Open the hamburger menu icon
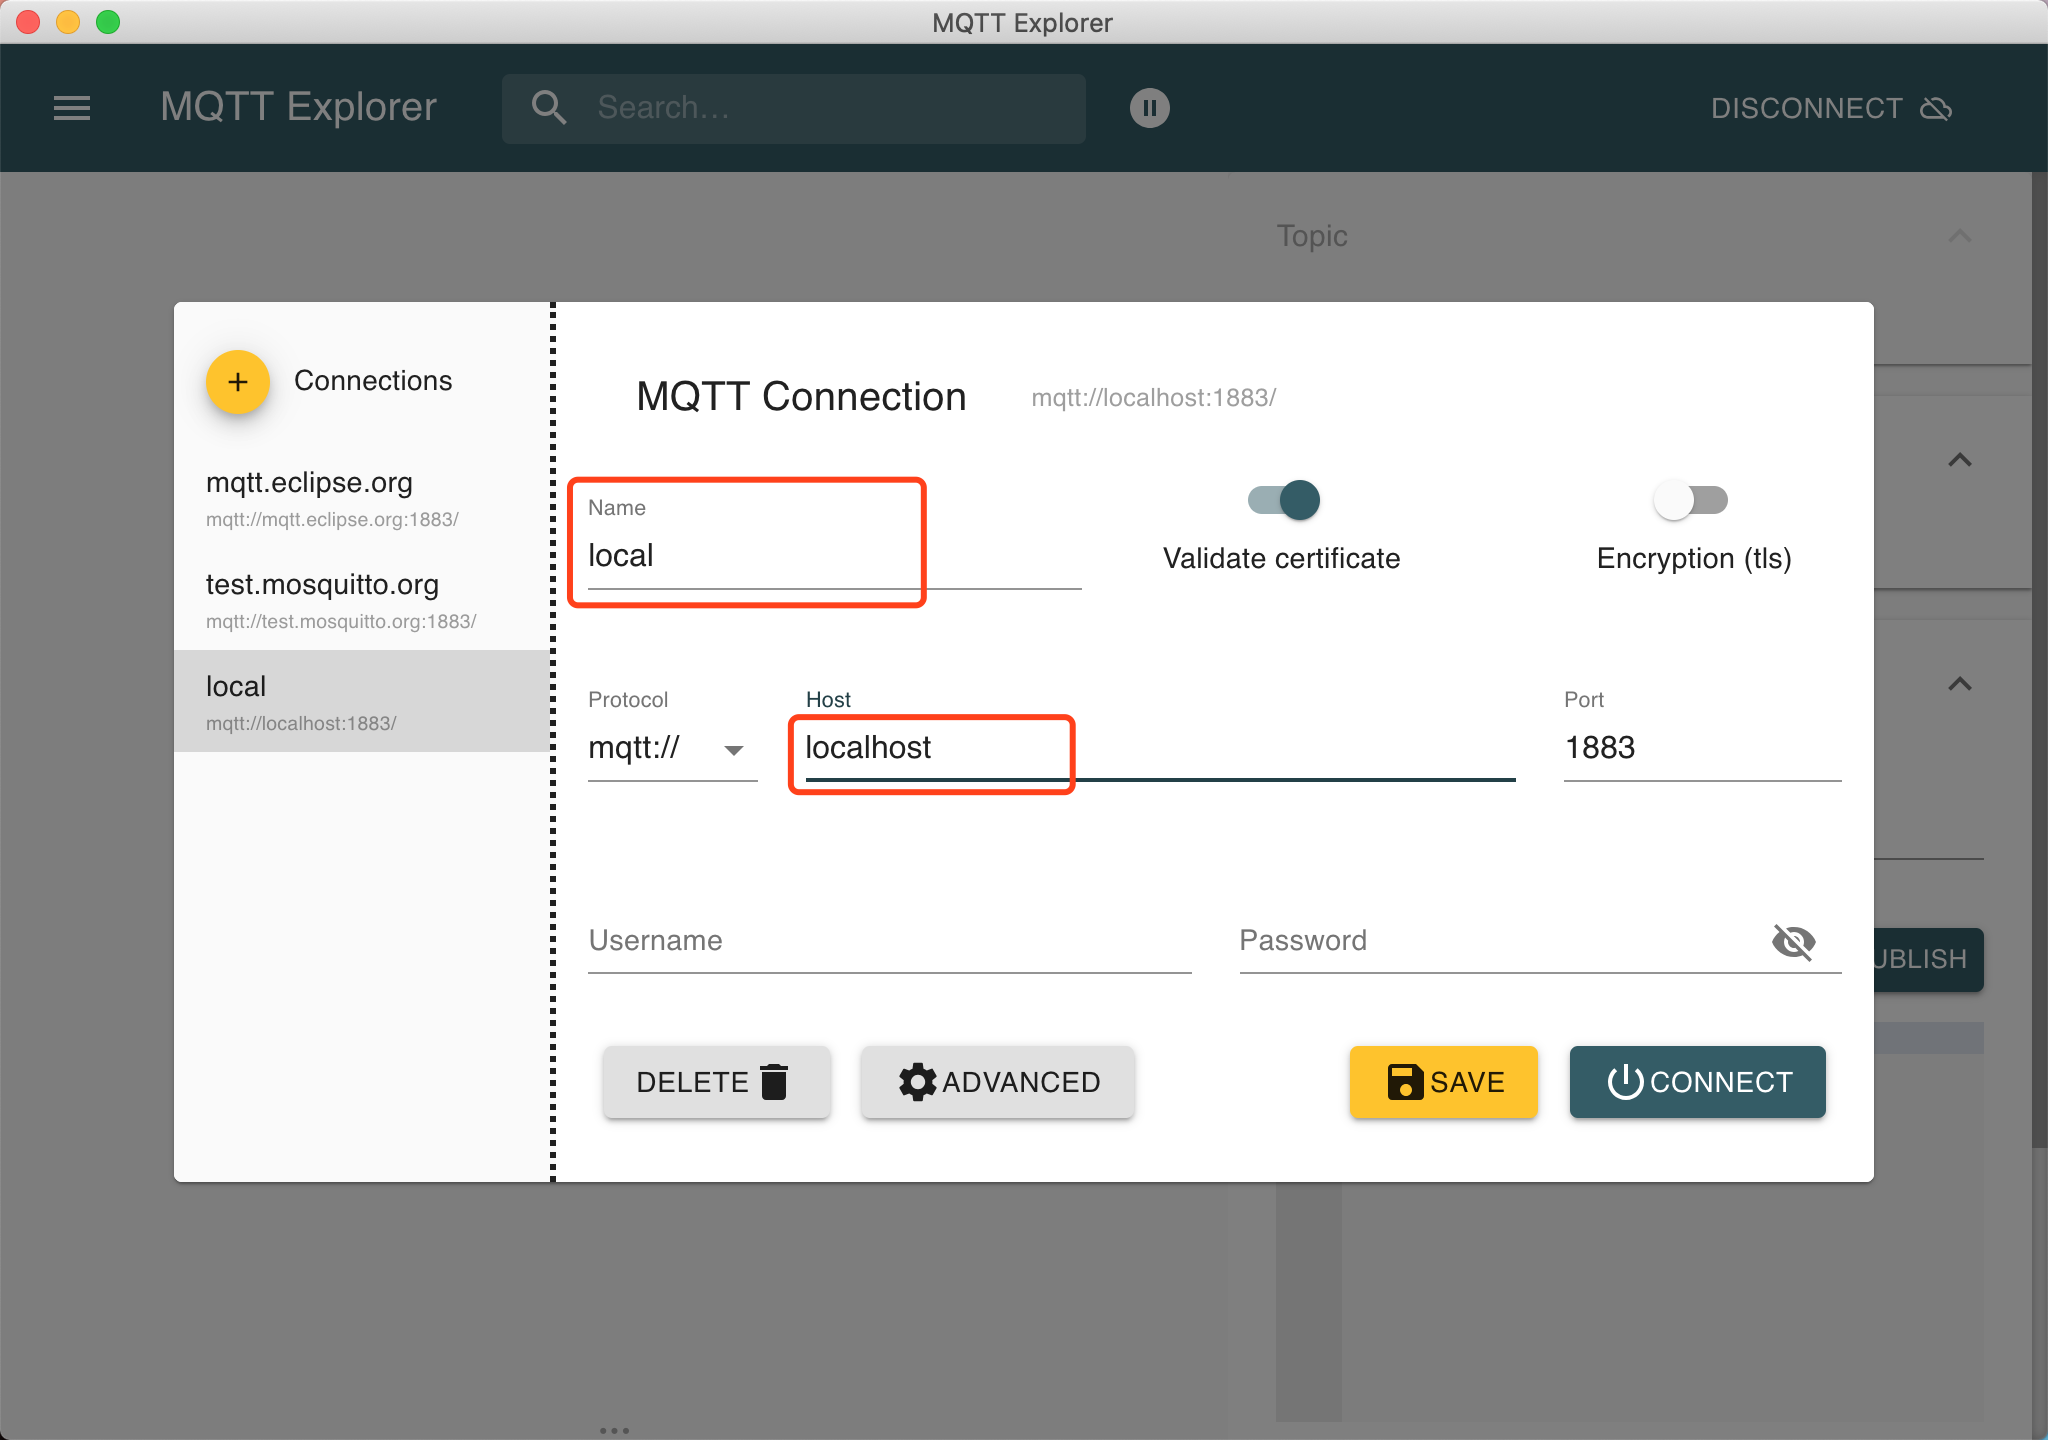 (72, 108)
